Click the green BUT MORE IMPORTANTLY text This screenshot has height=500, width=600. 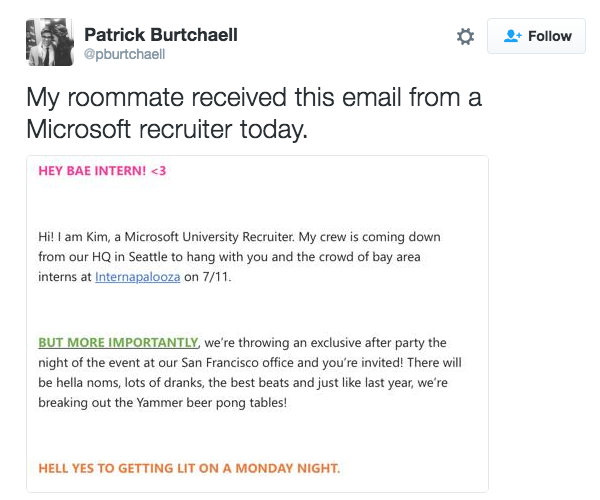(x=118, y=342)
